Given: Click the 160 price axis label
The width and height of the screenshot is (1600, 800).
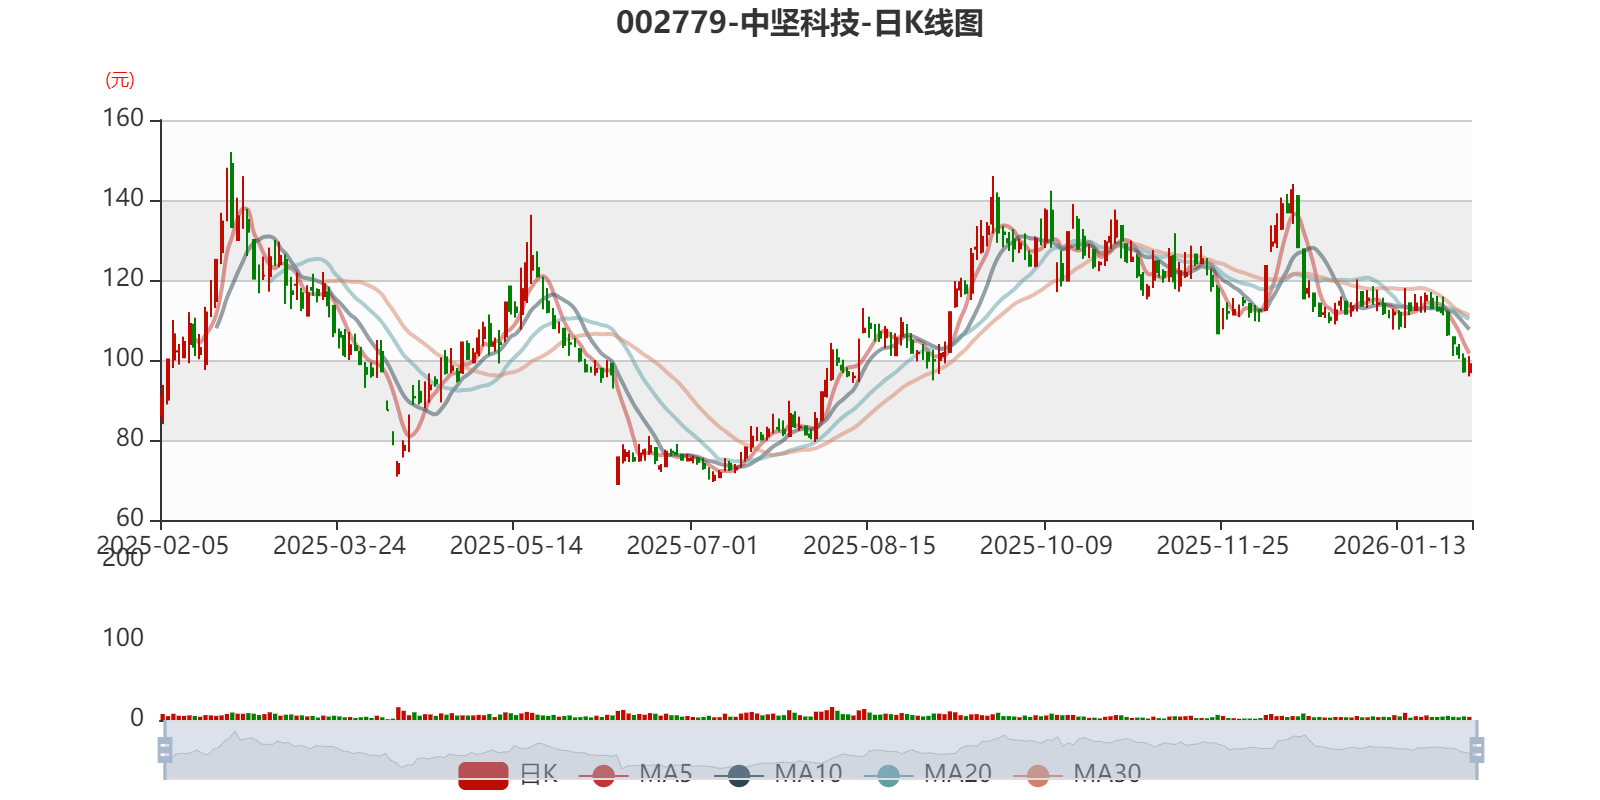Looking at the screenshot, I should click(123, 119).
